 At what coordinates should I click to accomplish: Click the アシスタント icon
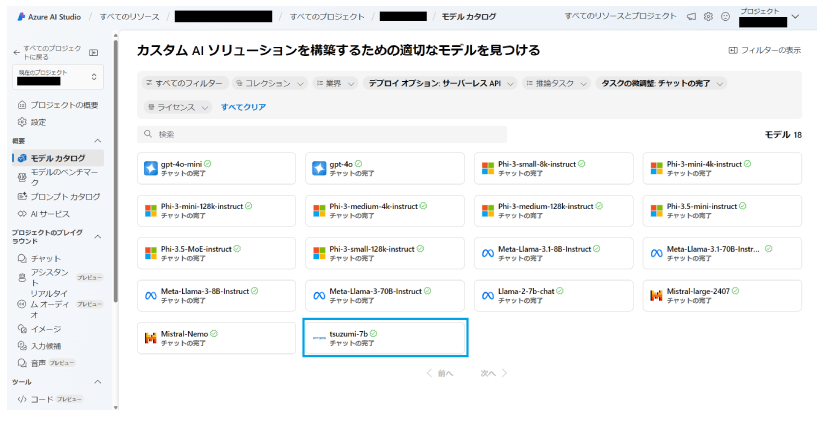point(22,277)
